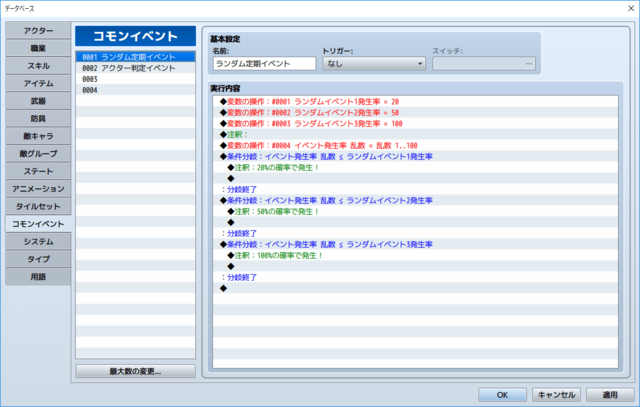Select empty common event 0004
The width and height of the screenshot is (640, 407).
135,90
